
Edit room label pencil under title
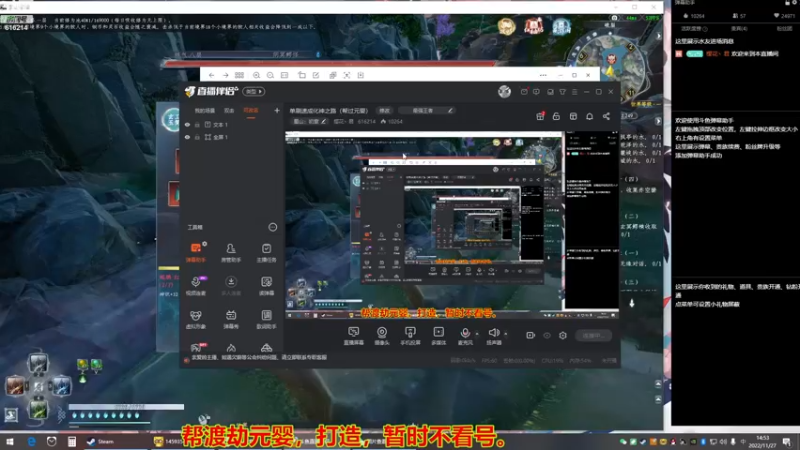coord(323,121)
